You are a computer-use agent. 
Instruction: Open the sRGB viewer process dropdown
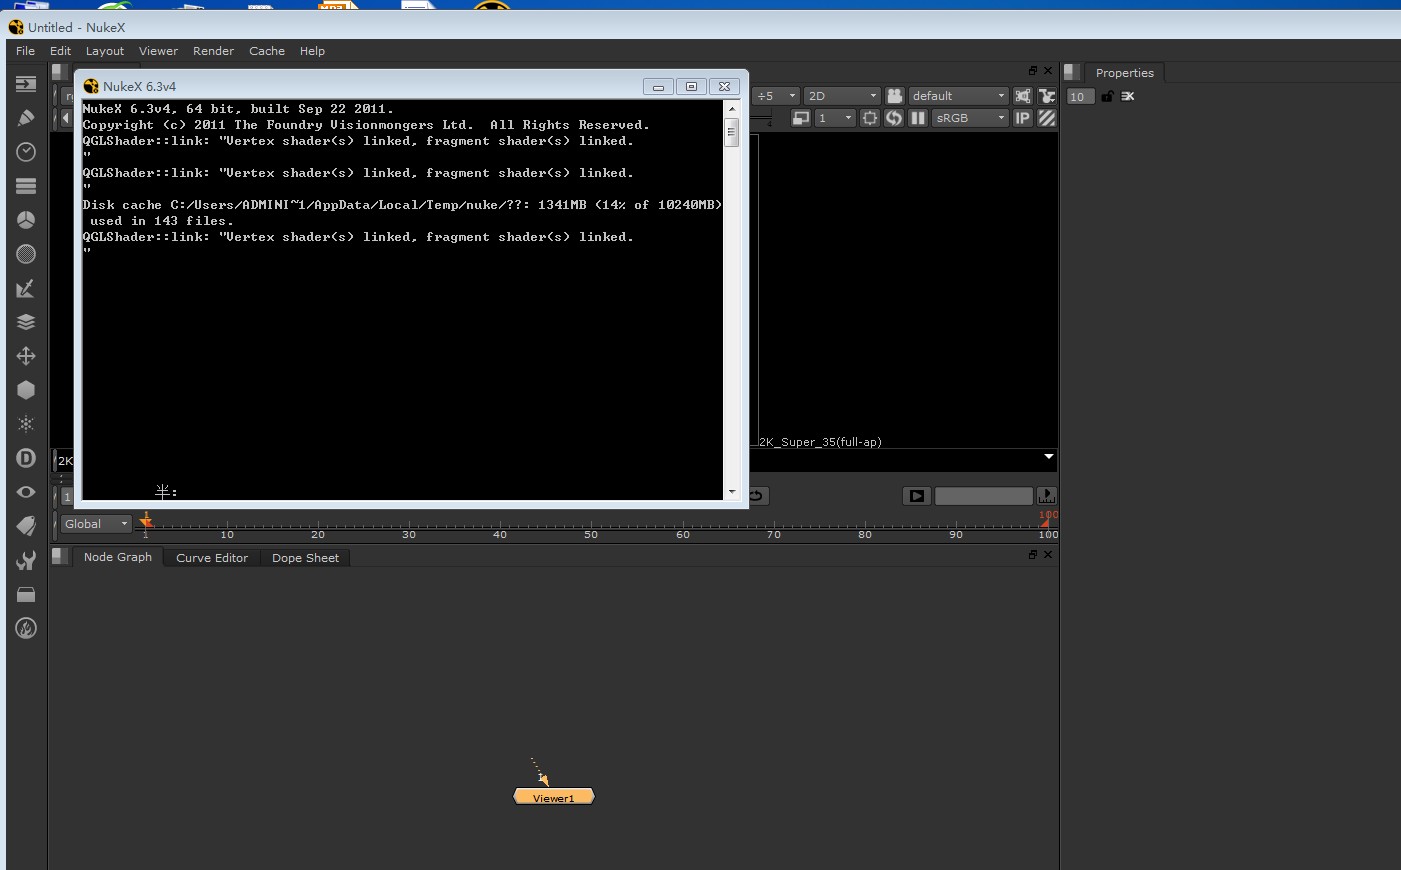tap(970, 118)
